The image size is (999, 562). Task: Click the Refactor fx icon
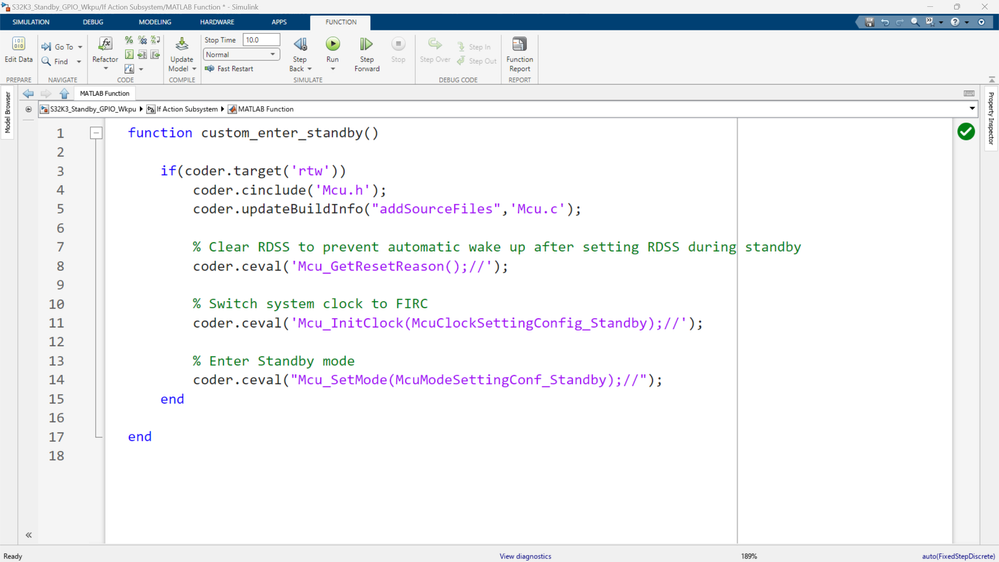click(105, 43)
